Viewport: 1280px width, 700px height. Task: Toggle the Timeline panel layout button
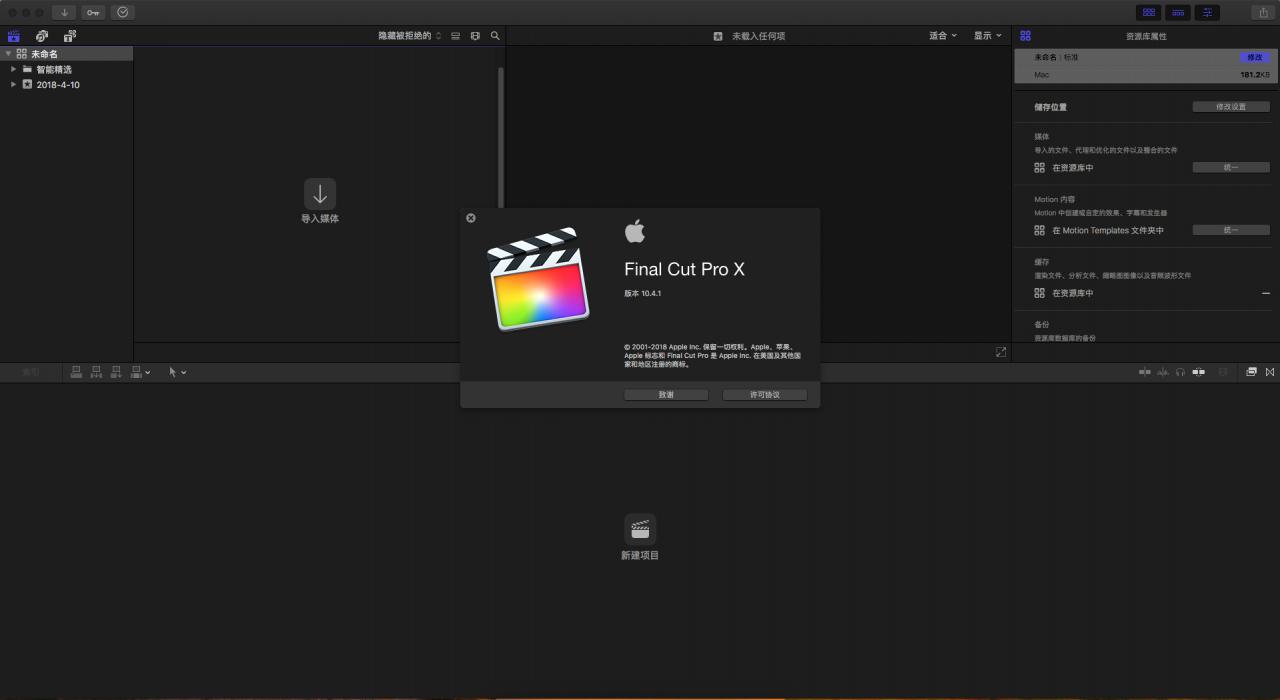(x=1178, y=12)
